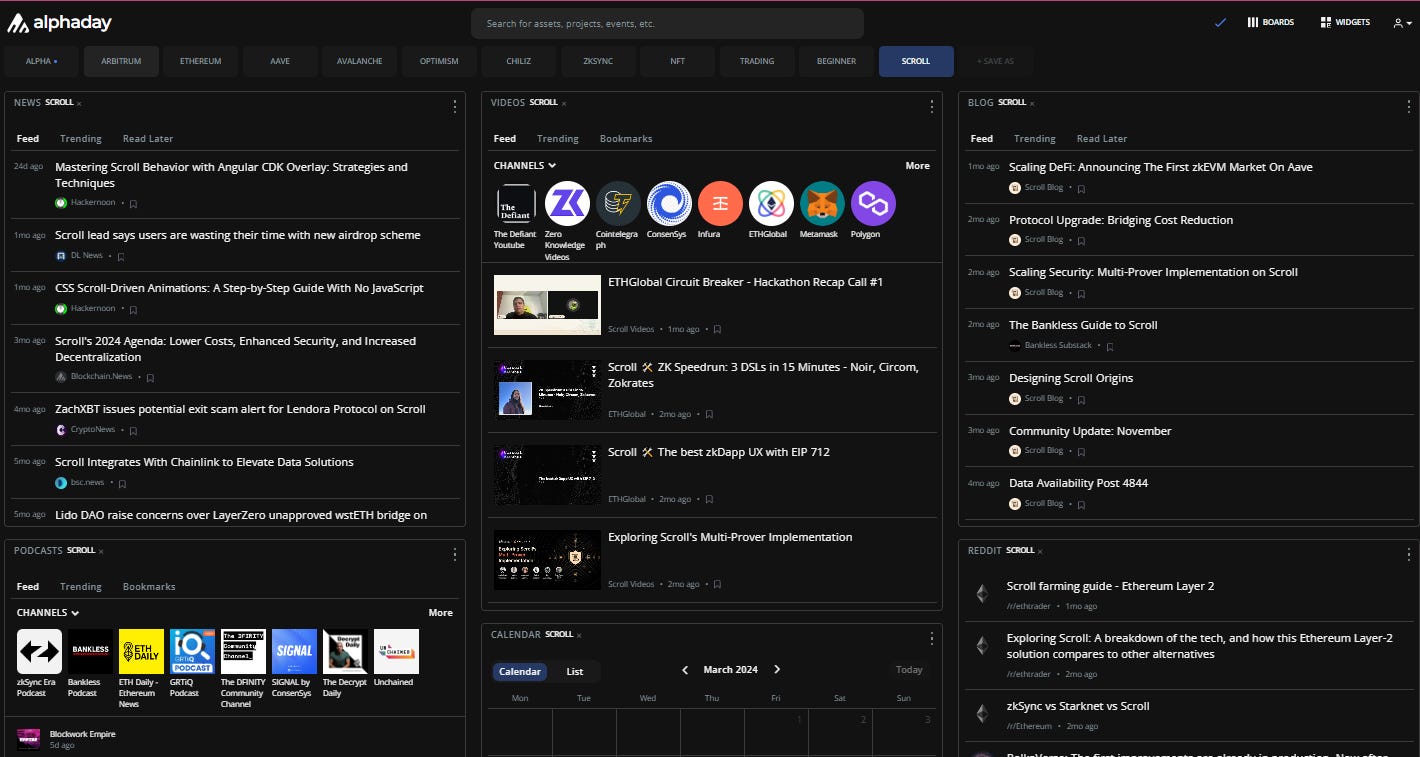Open News Trending tab
Viewport: 1420px width, 757px height.
(81, 139)
